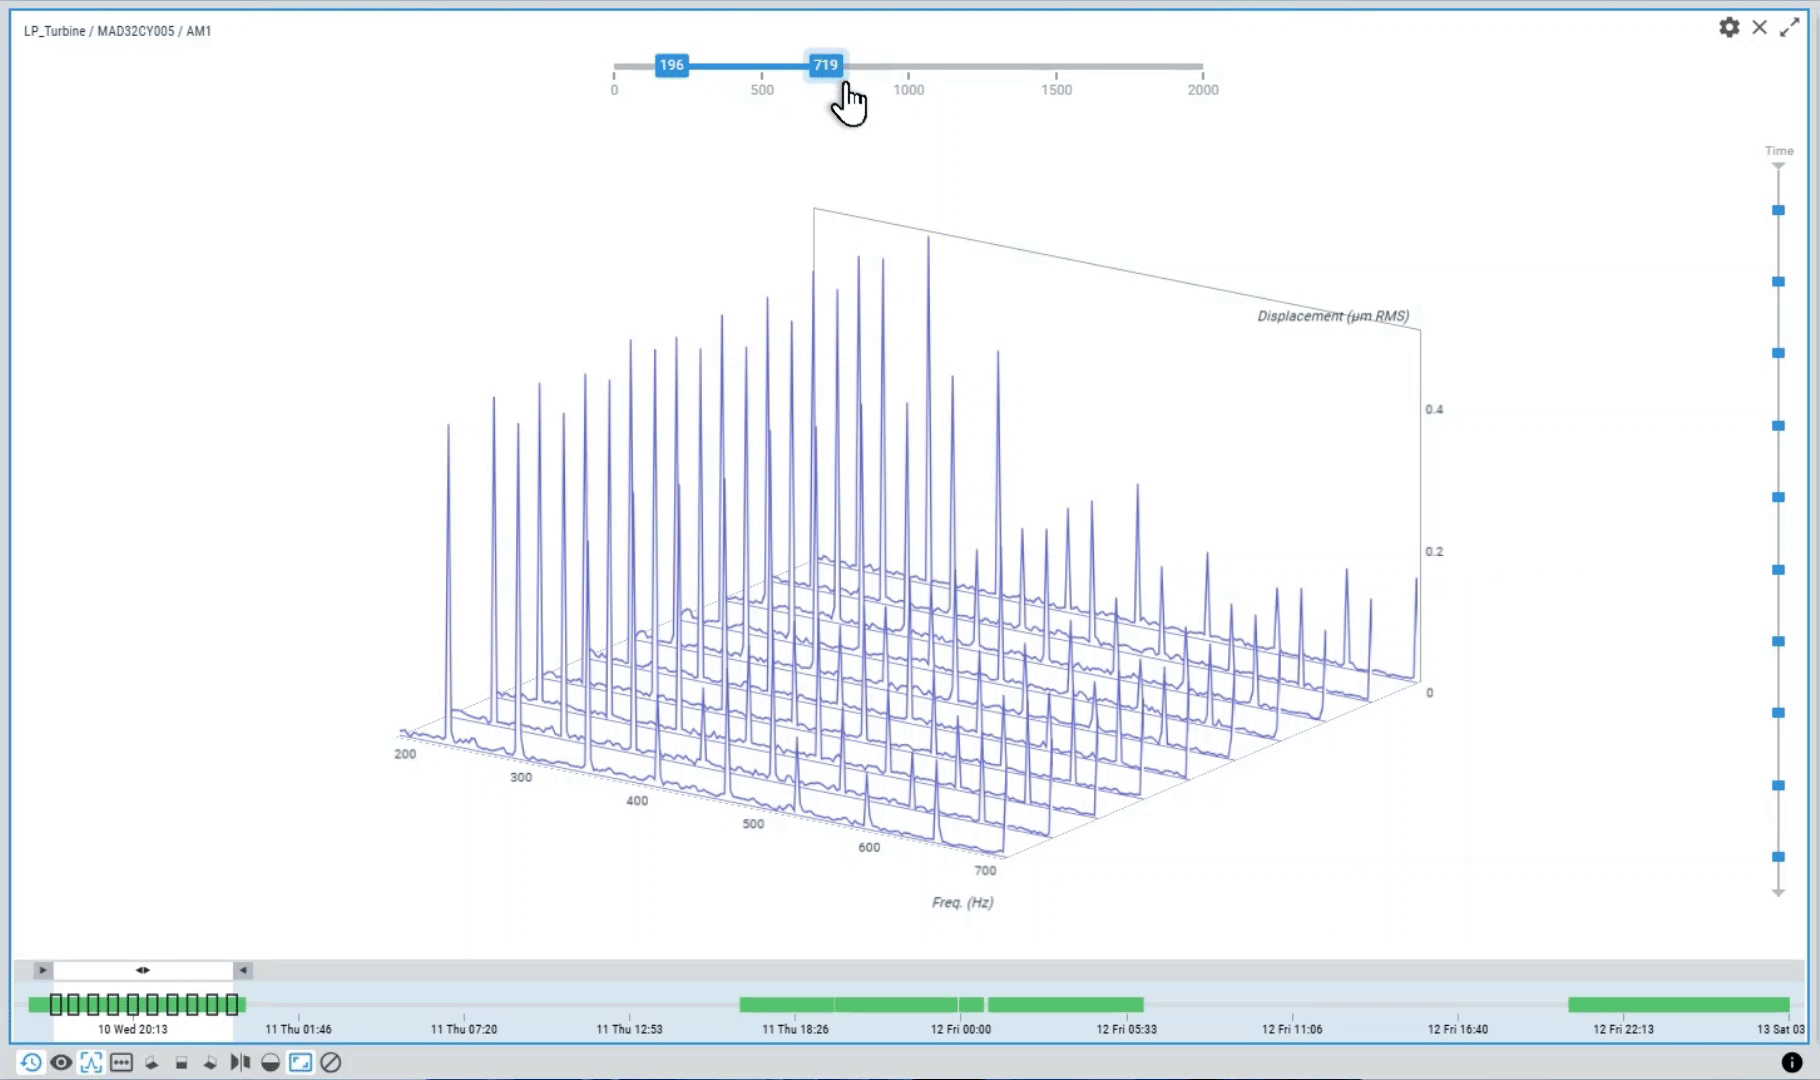
Task: Open the settings gear in plot header
Action: click(1729, 28)
